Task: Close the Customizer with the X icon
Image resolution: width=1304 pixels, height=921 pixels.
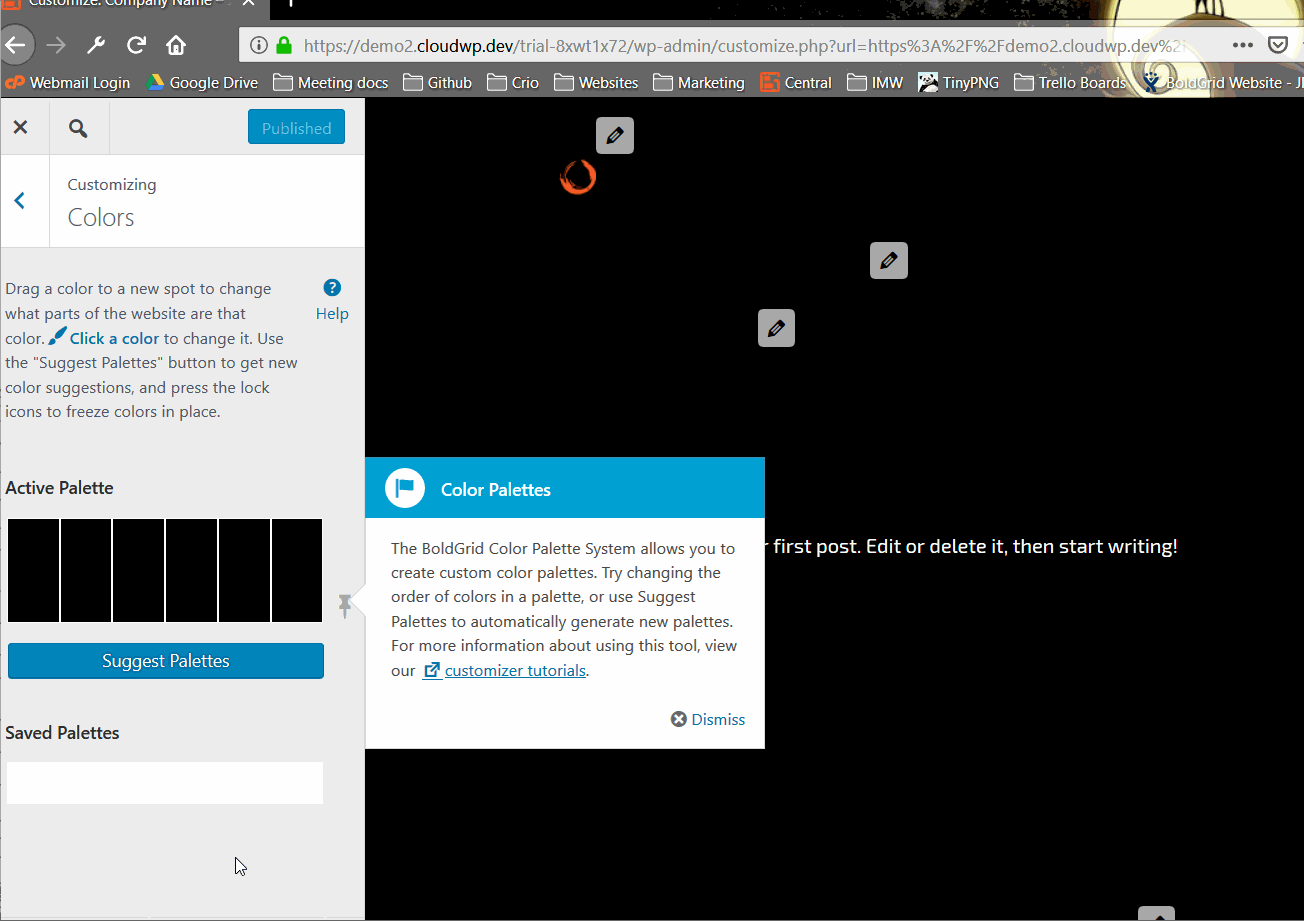Action: [22, 127]
